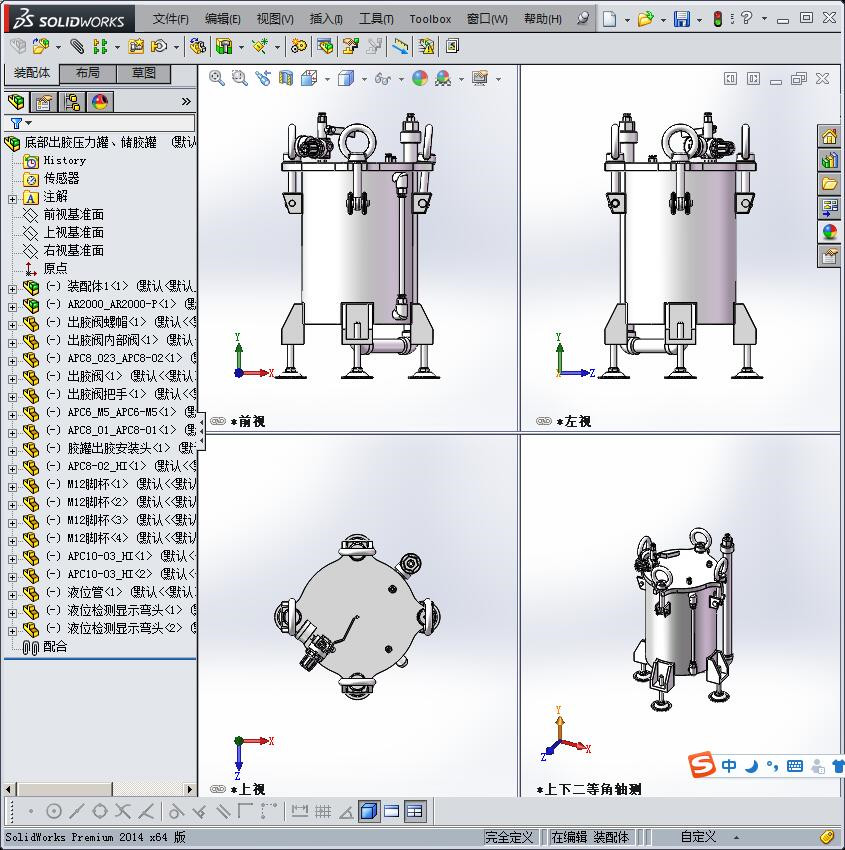Open the Custom Properties task pane tab
Screen dimensions: 845x850
[829, 256]
